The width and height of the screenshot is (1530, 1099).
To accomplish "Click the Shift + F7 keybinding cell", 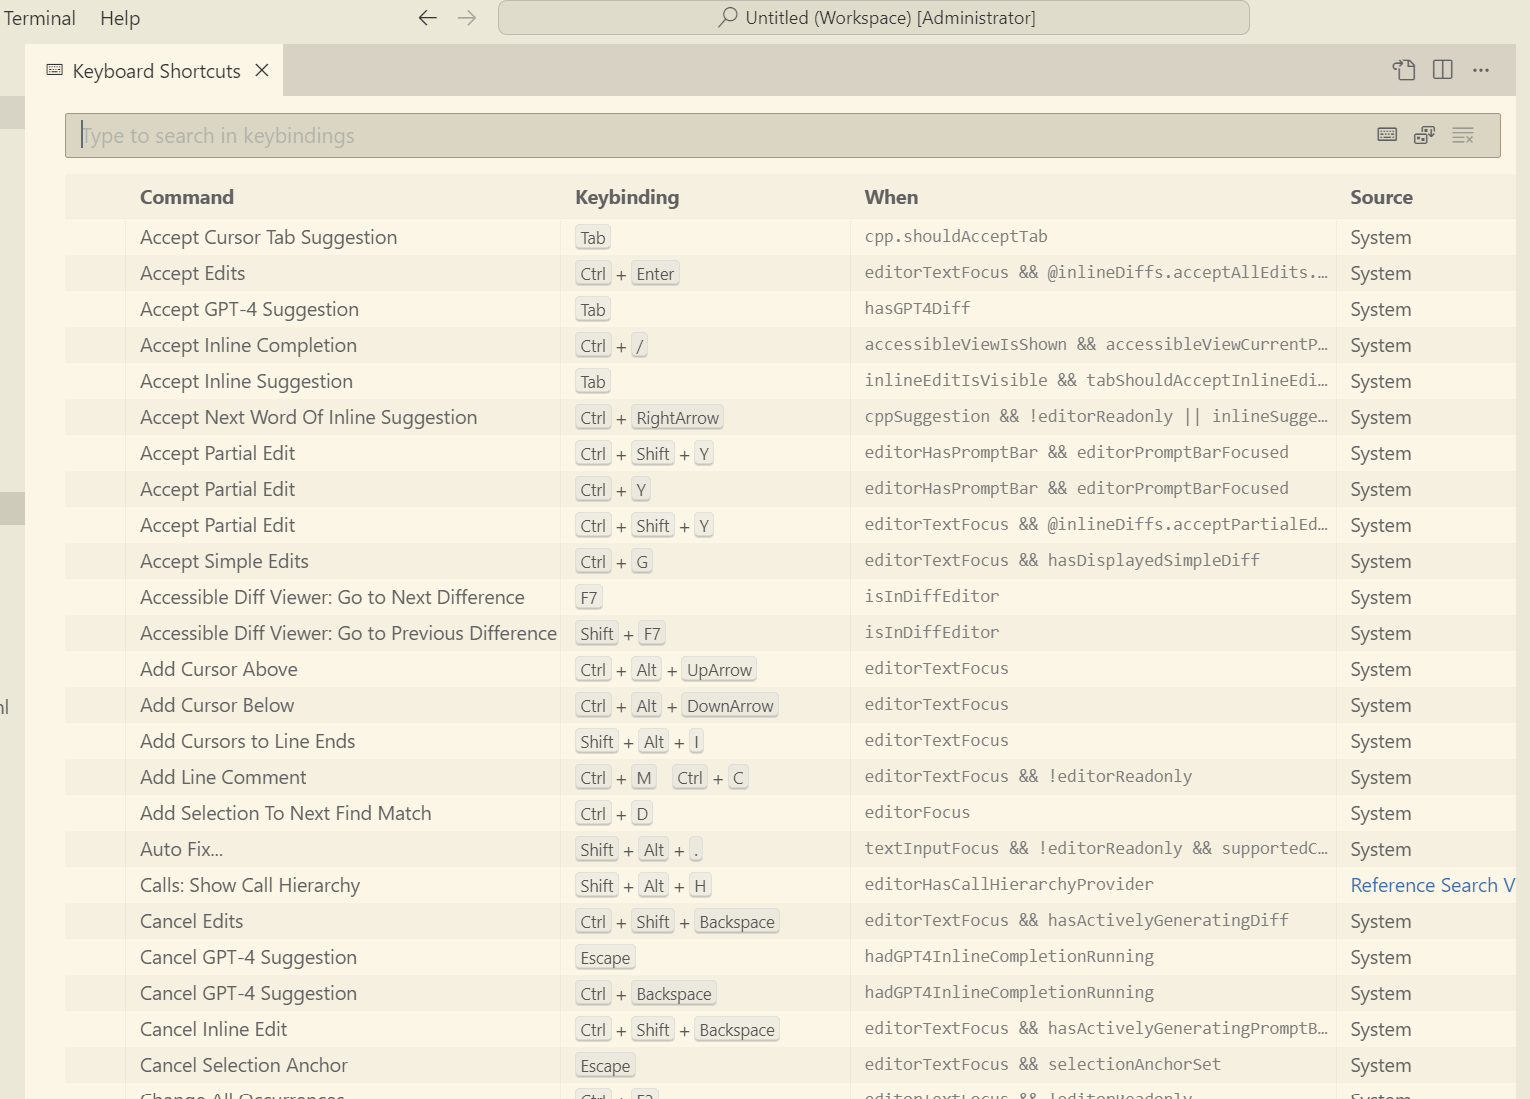I will point(621,634).
